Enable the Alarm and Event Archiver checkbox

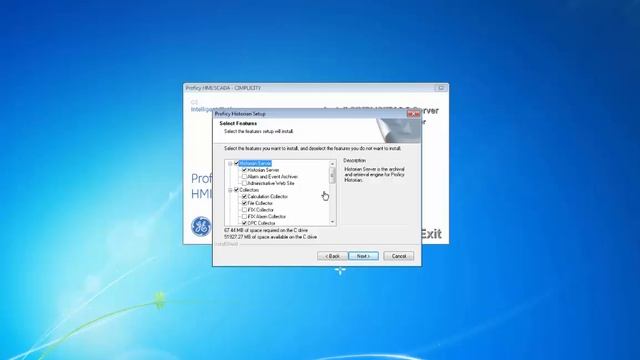click(x=244, y=177)
